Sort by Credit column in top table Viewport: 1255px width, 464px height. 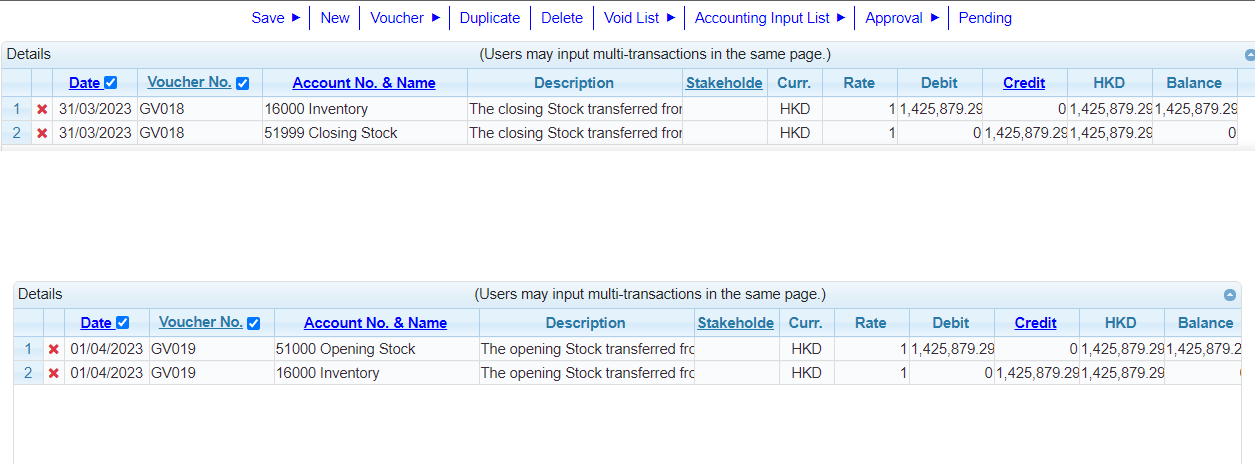click(1024, 83)
